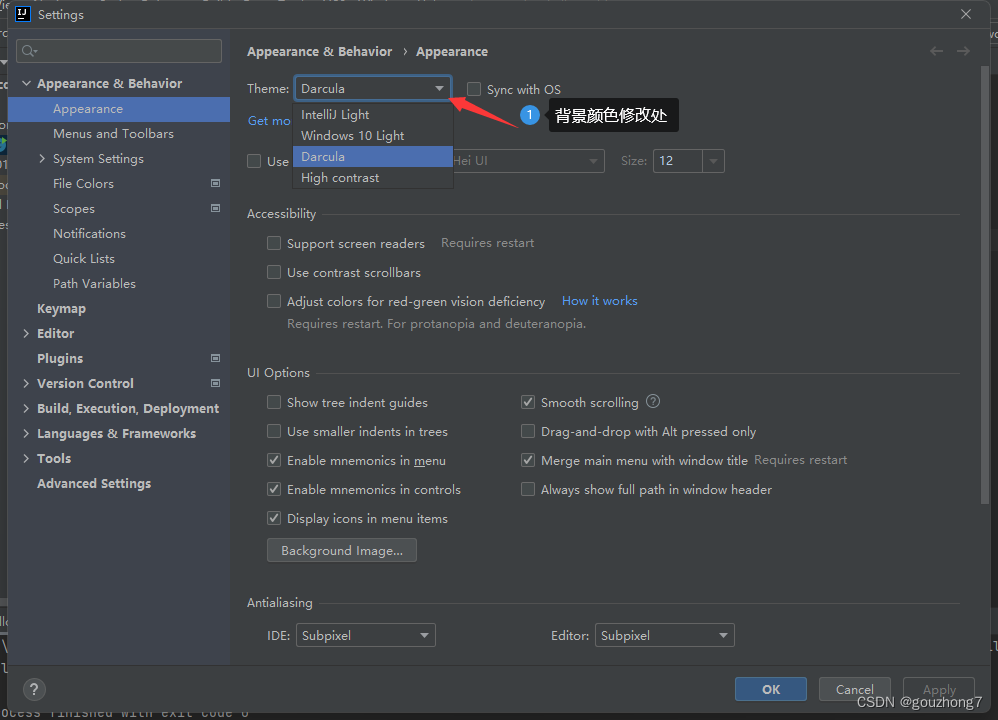This screenshot has height=720, width=998.
Task: Click the font Size value field
Action: point(678,161)
